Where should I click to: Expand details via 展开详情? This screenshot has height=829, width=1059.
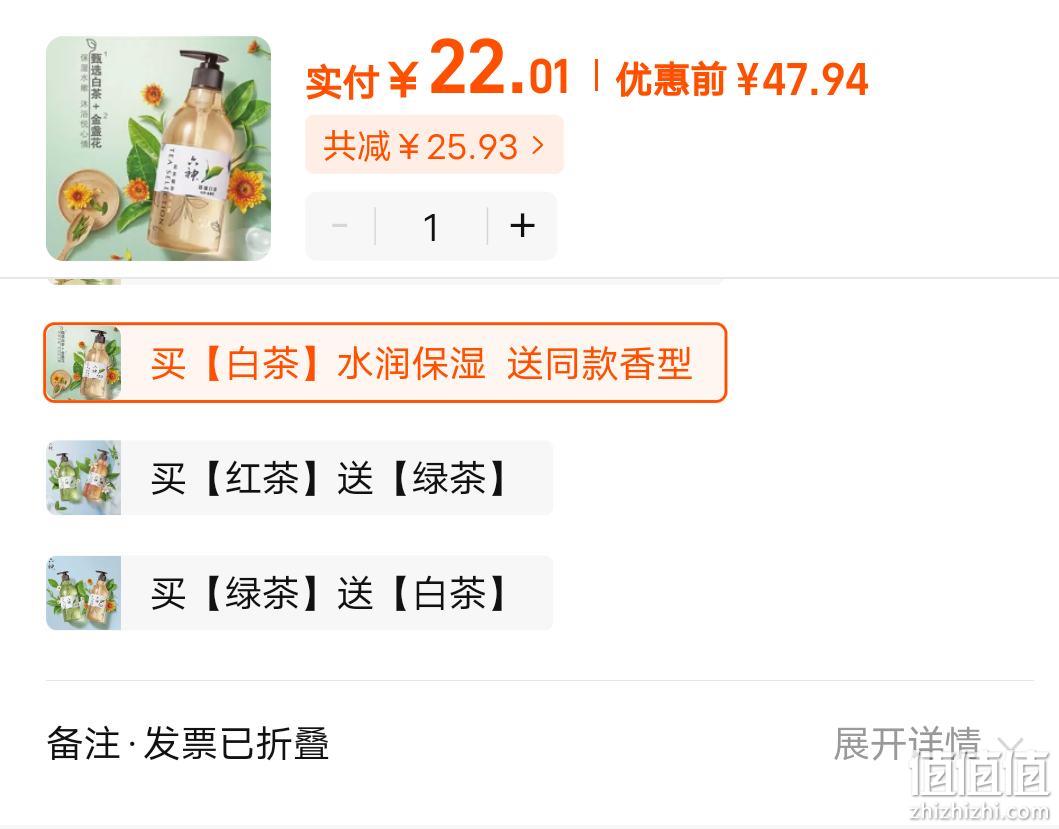pyautogui.click(x=907, y=744)
